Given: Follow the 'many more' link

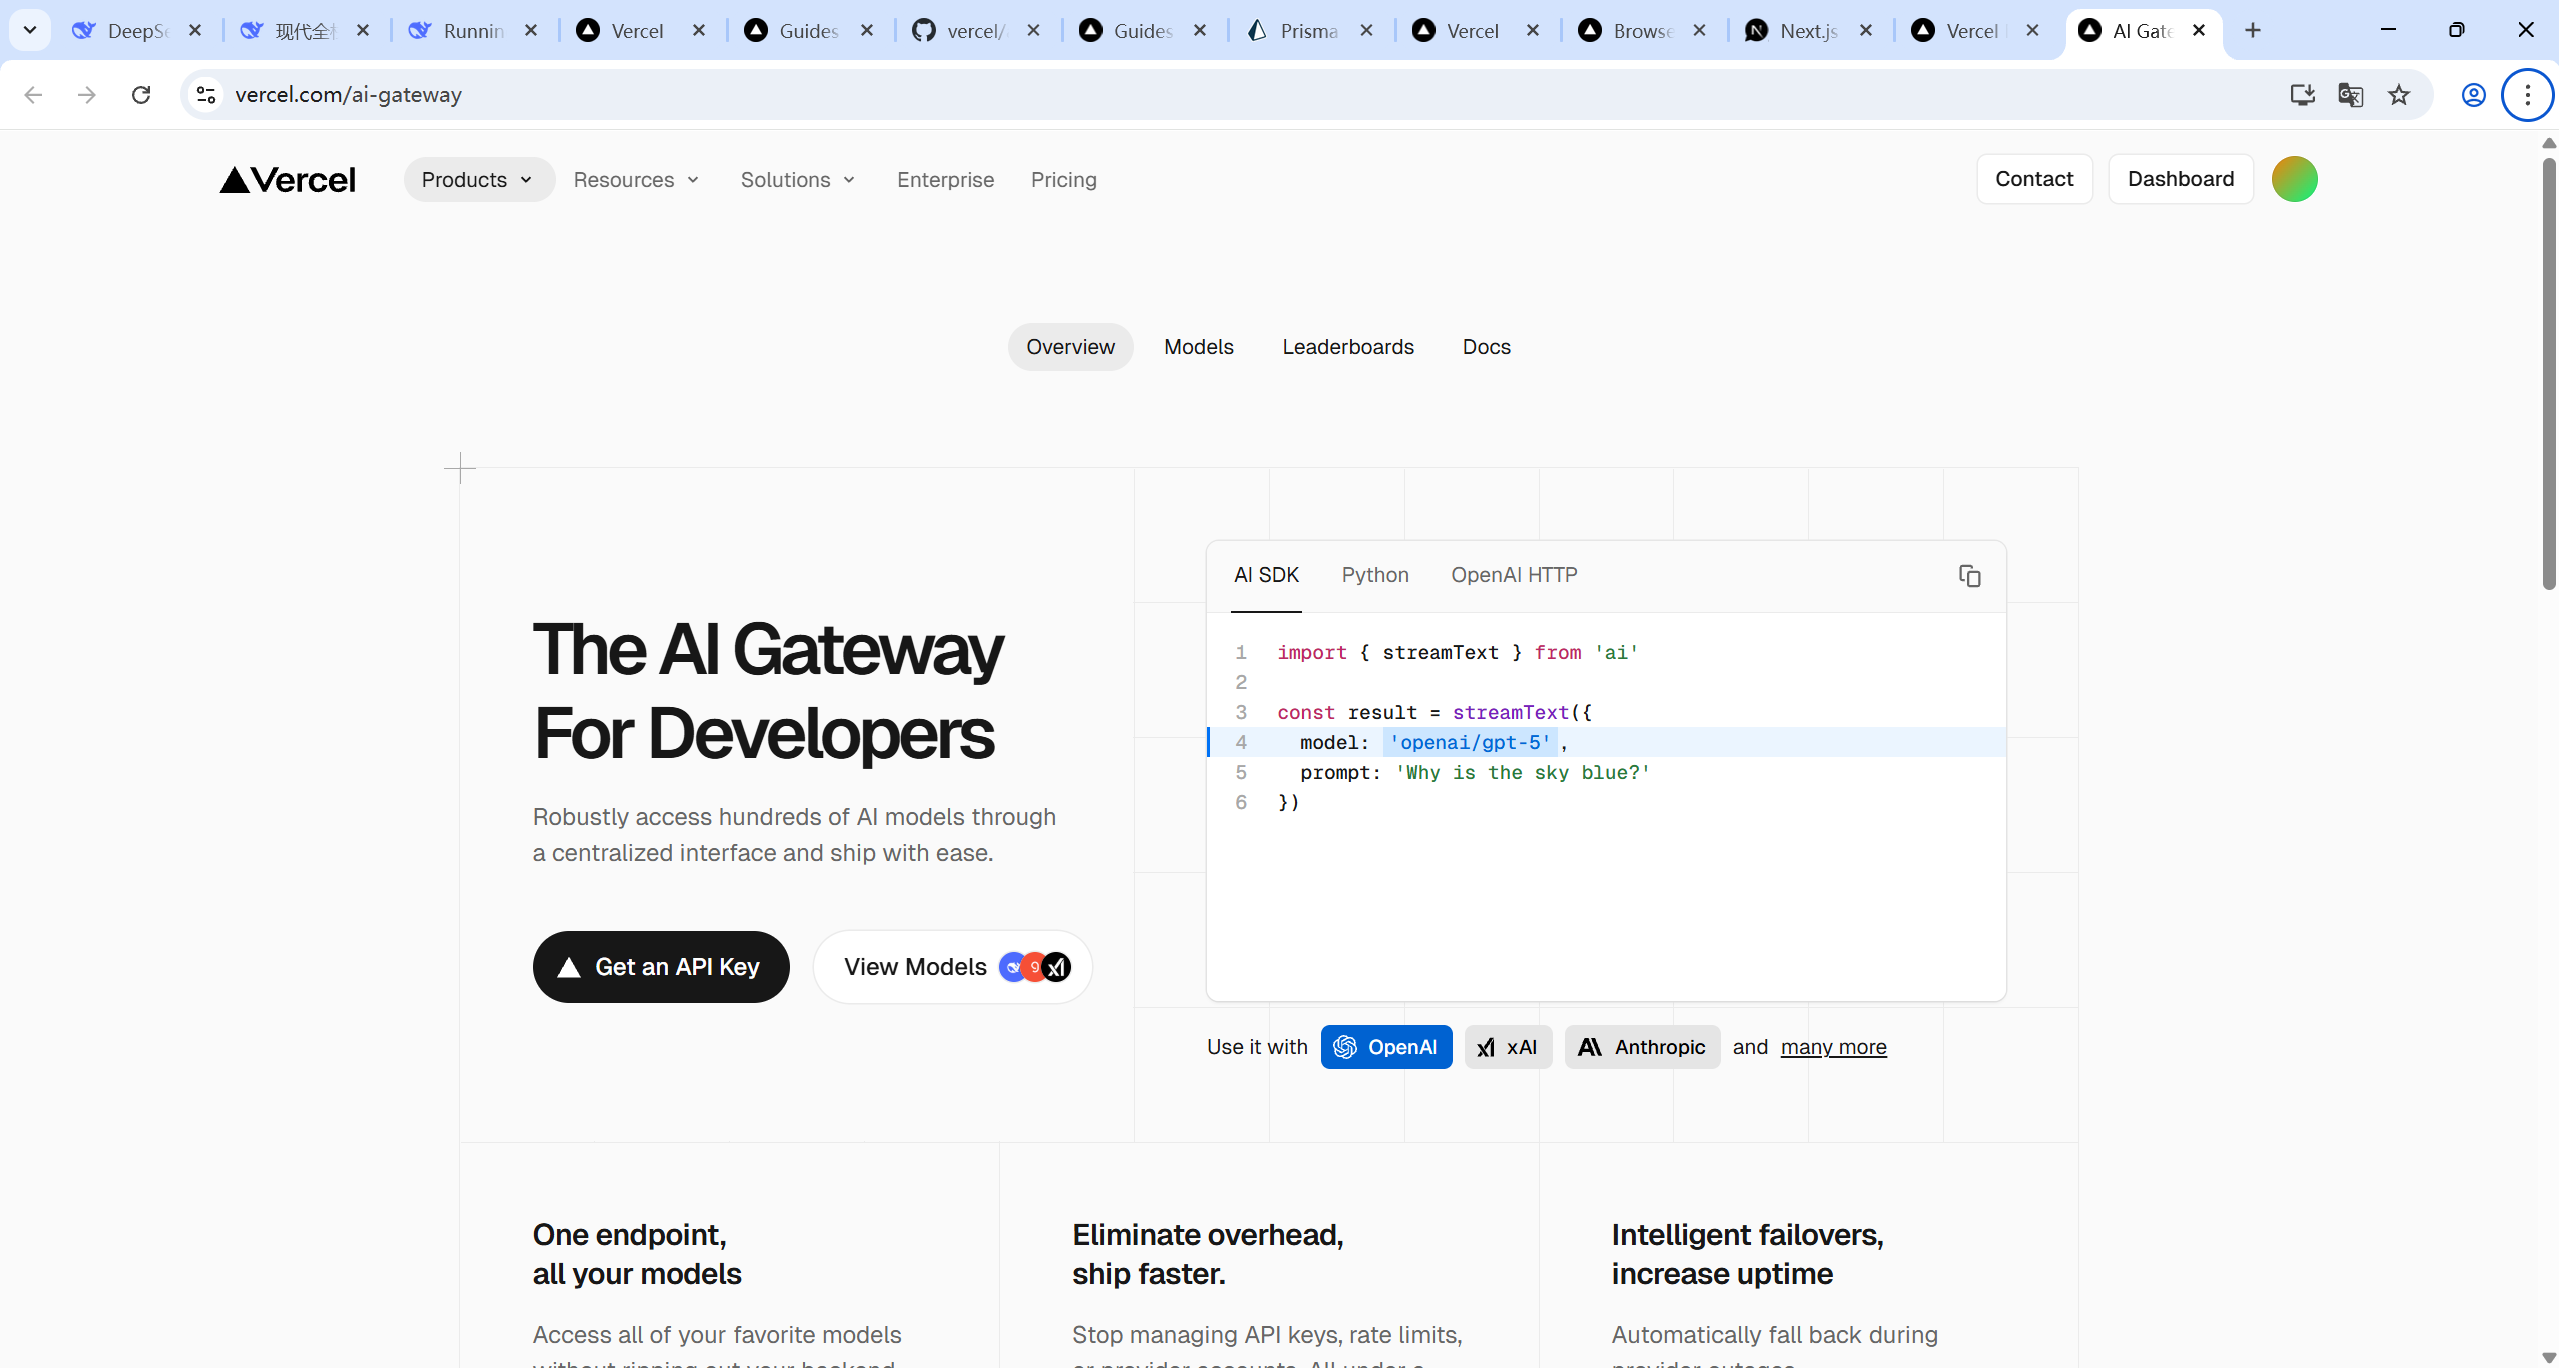Looking at the screenshot, I should tap(1833, 1047).
